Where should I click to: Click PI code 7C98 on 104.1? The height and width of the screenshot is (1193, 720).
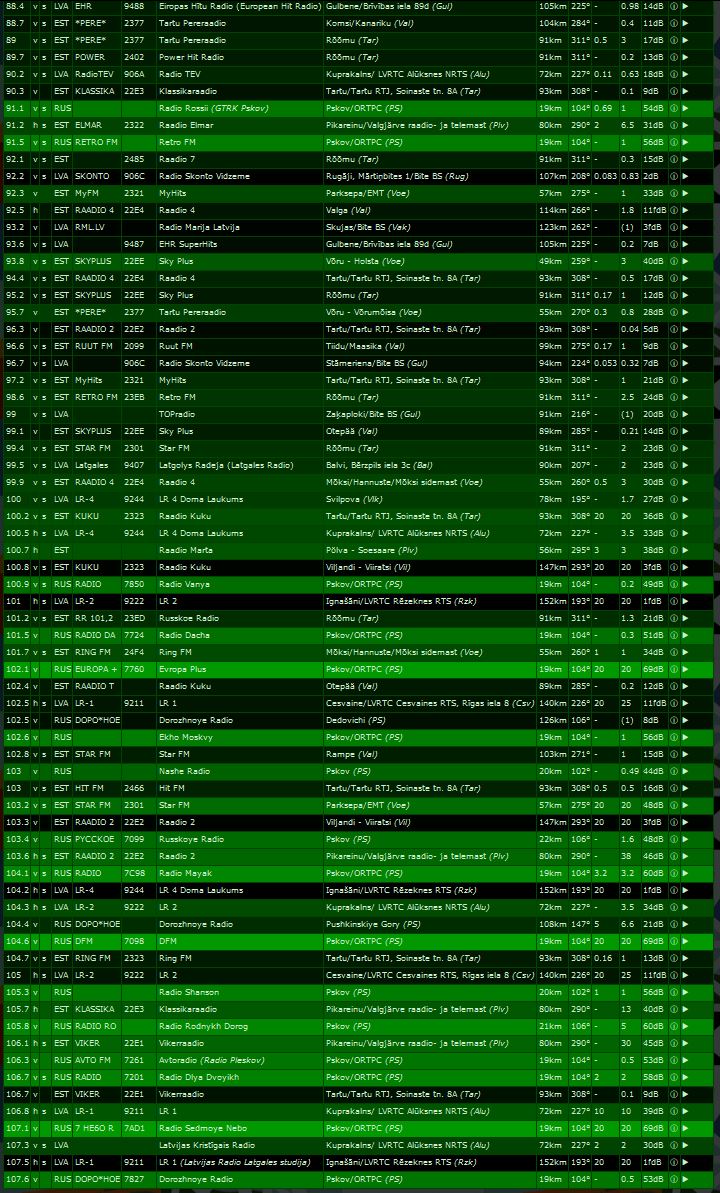pos(134,873)
